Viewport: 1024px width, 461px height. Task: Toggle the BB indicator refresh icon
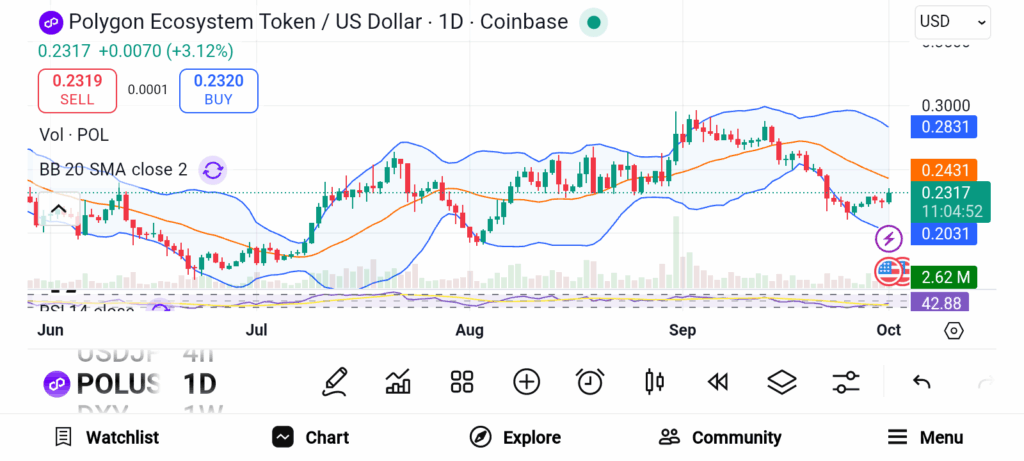coord(212,169)
